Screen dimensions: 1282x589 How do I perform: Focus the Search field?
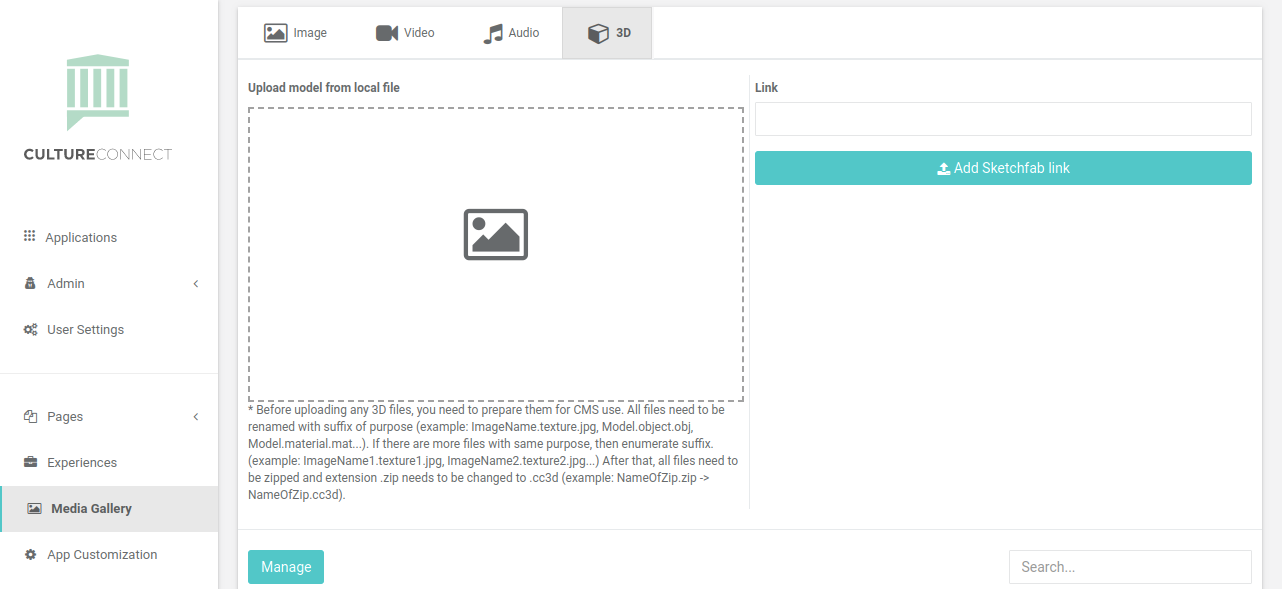click(1130, 567)
